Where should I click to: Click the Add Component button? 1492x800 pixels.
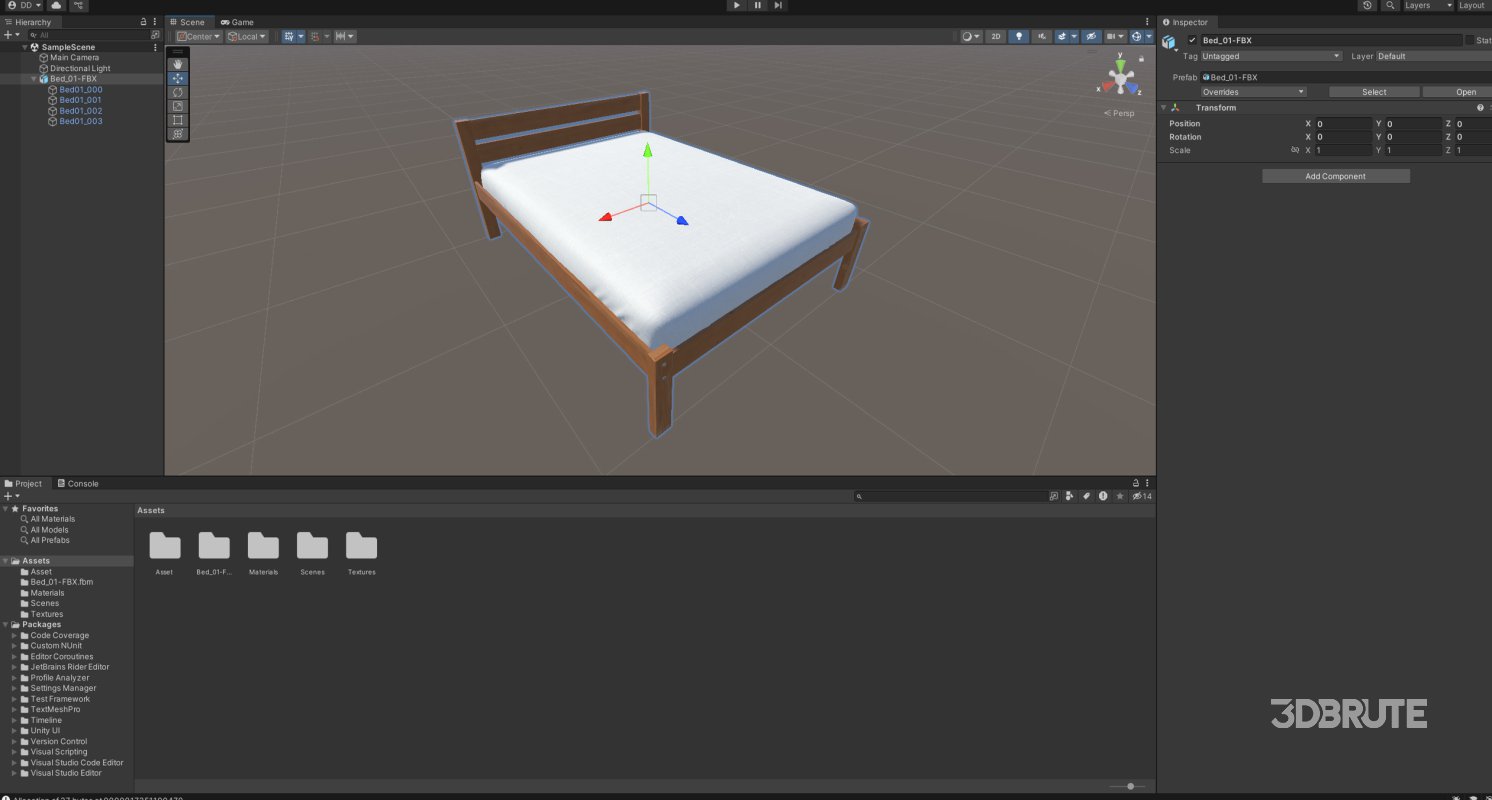[1335, 175]
